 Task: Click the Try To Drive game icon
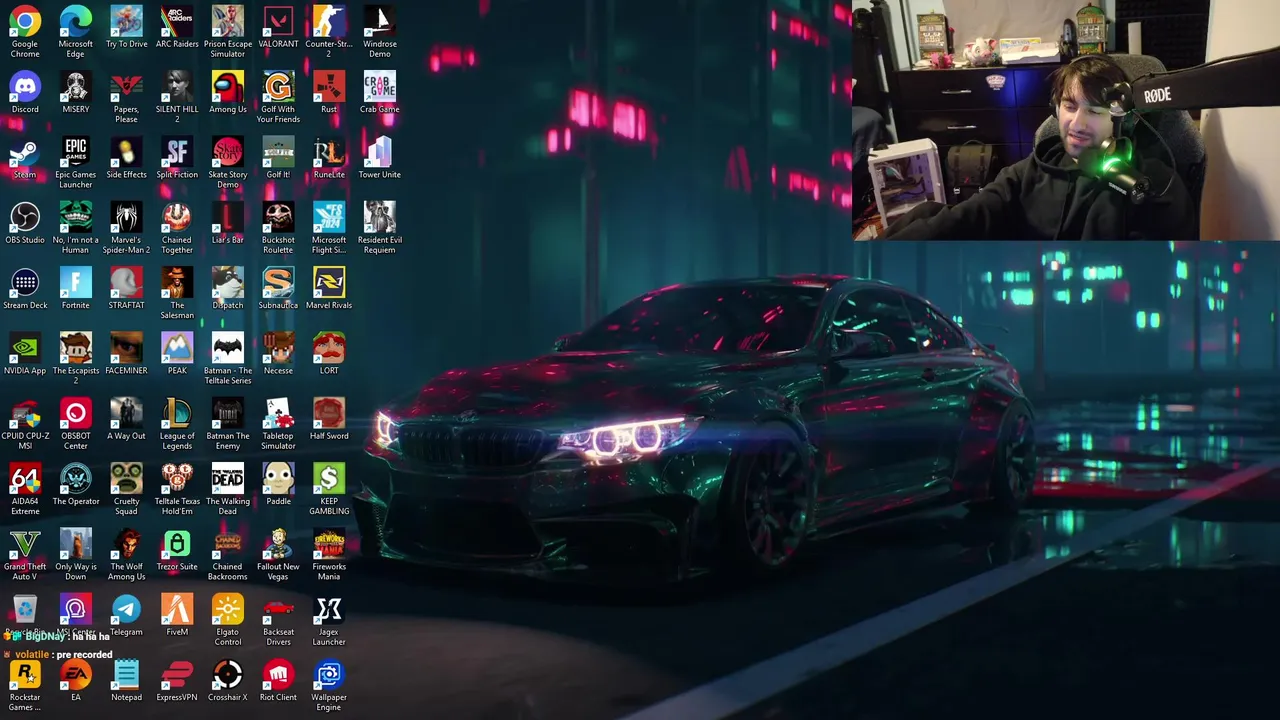tap(126, 22)
